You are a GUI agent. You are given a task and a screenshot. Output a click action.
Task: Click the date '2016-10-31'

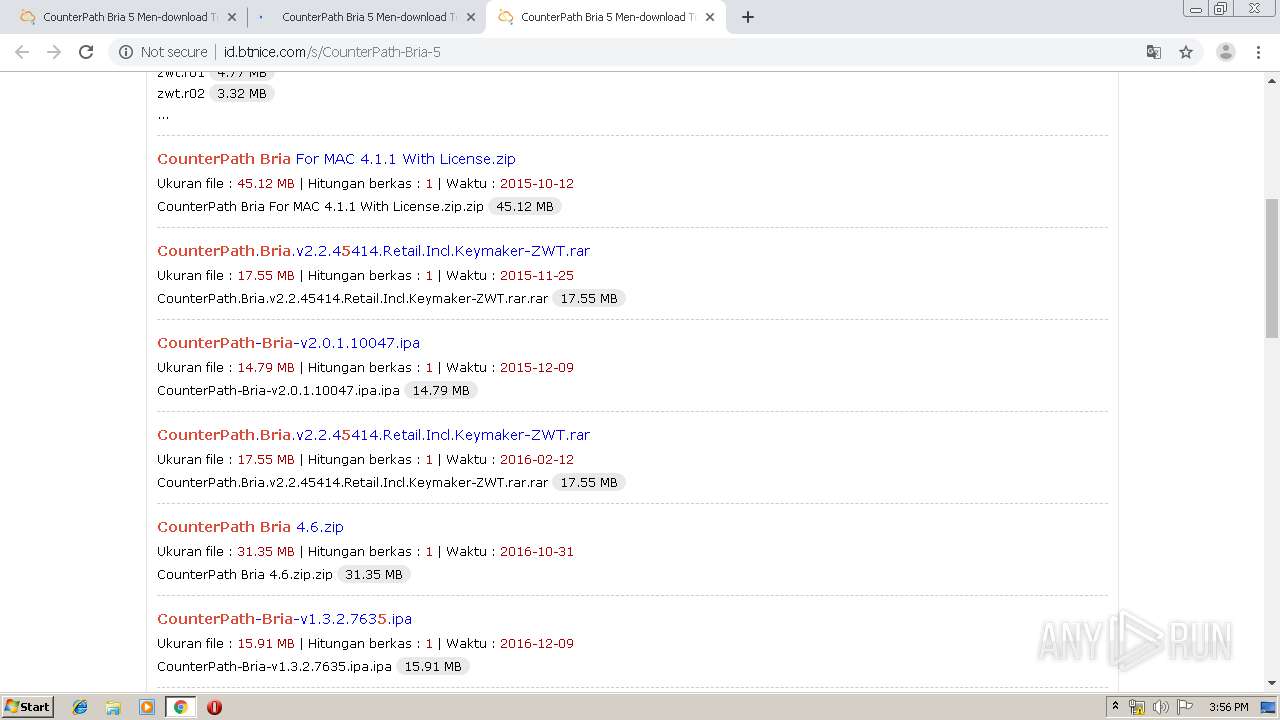click(x=537, y=552)
